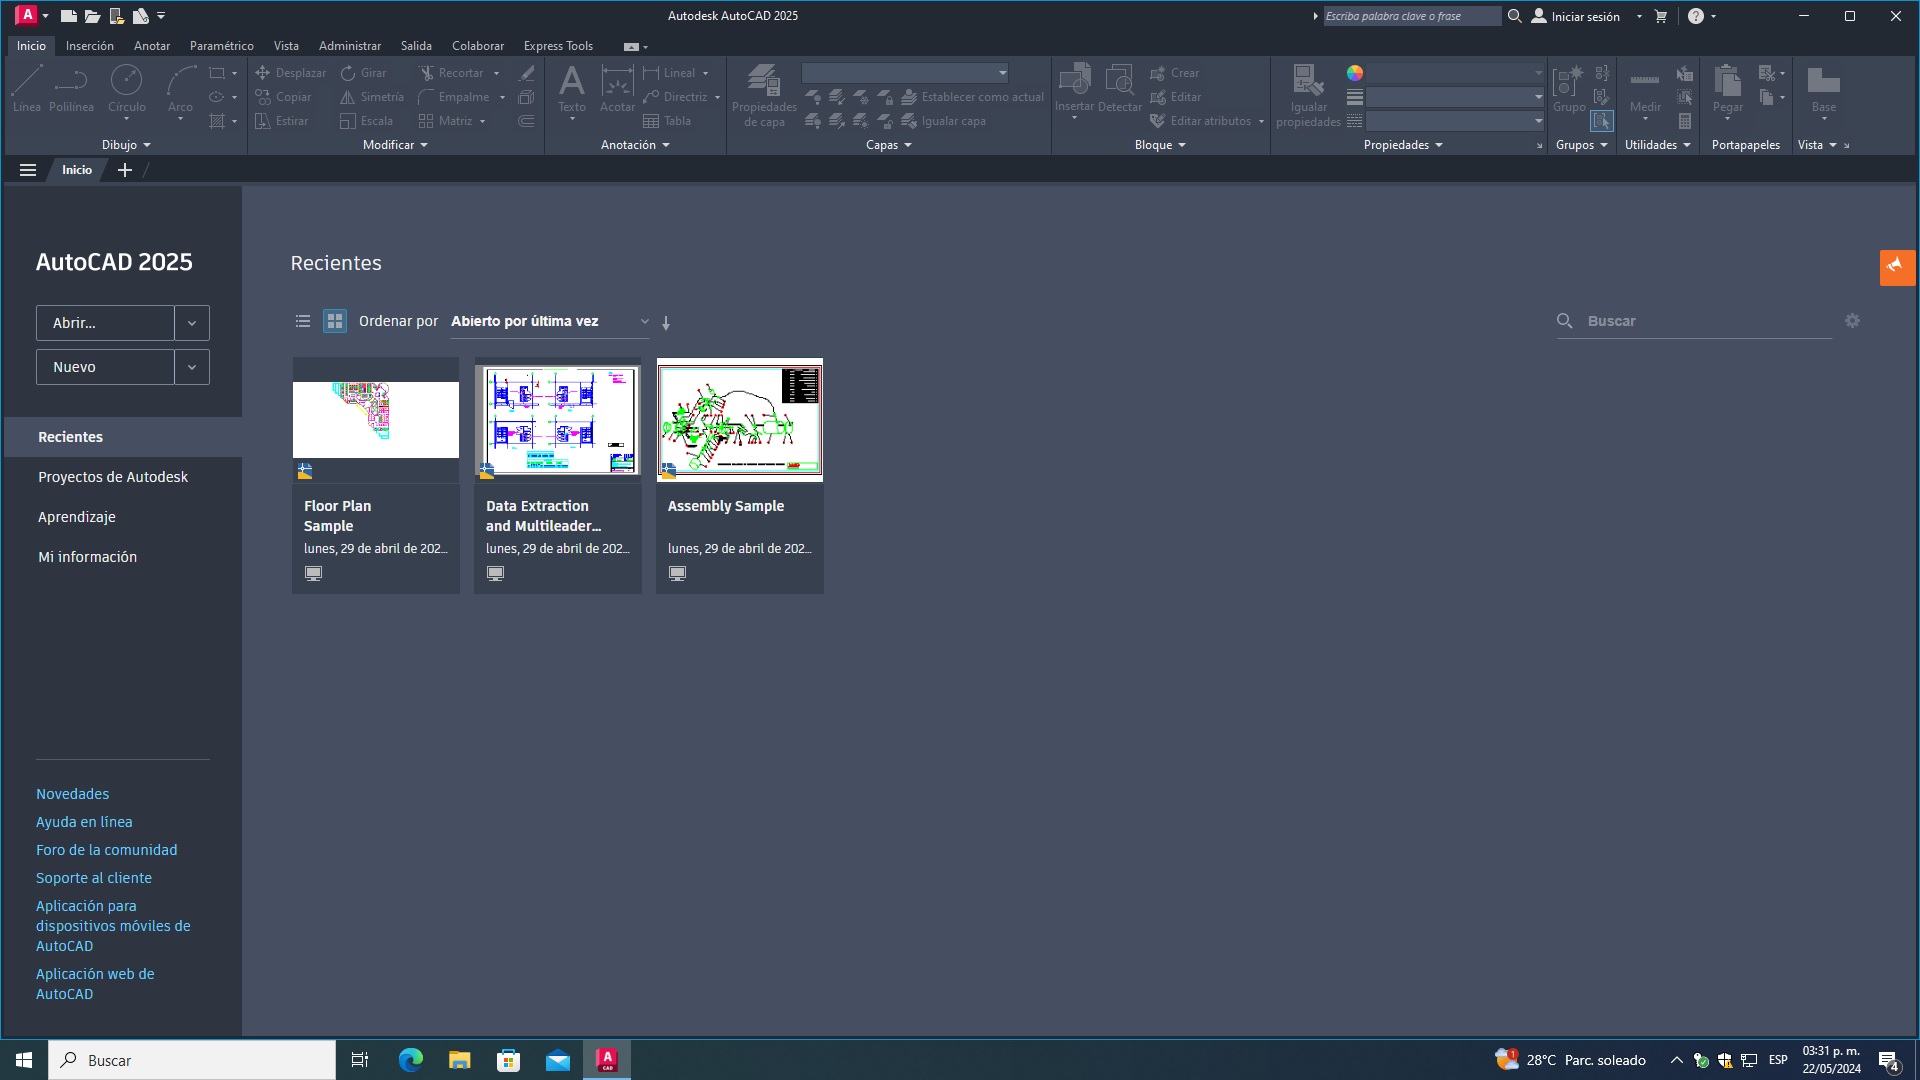Open Microsoft Edge from taskbar
This screenshot has height=1080, width=1920.
[x=411, y=1060]
